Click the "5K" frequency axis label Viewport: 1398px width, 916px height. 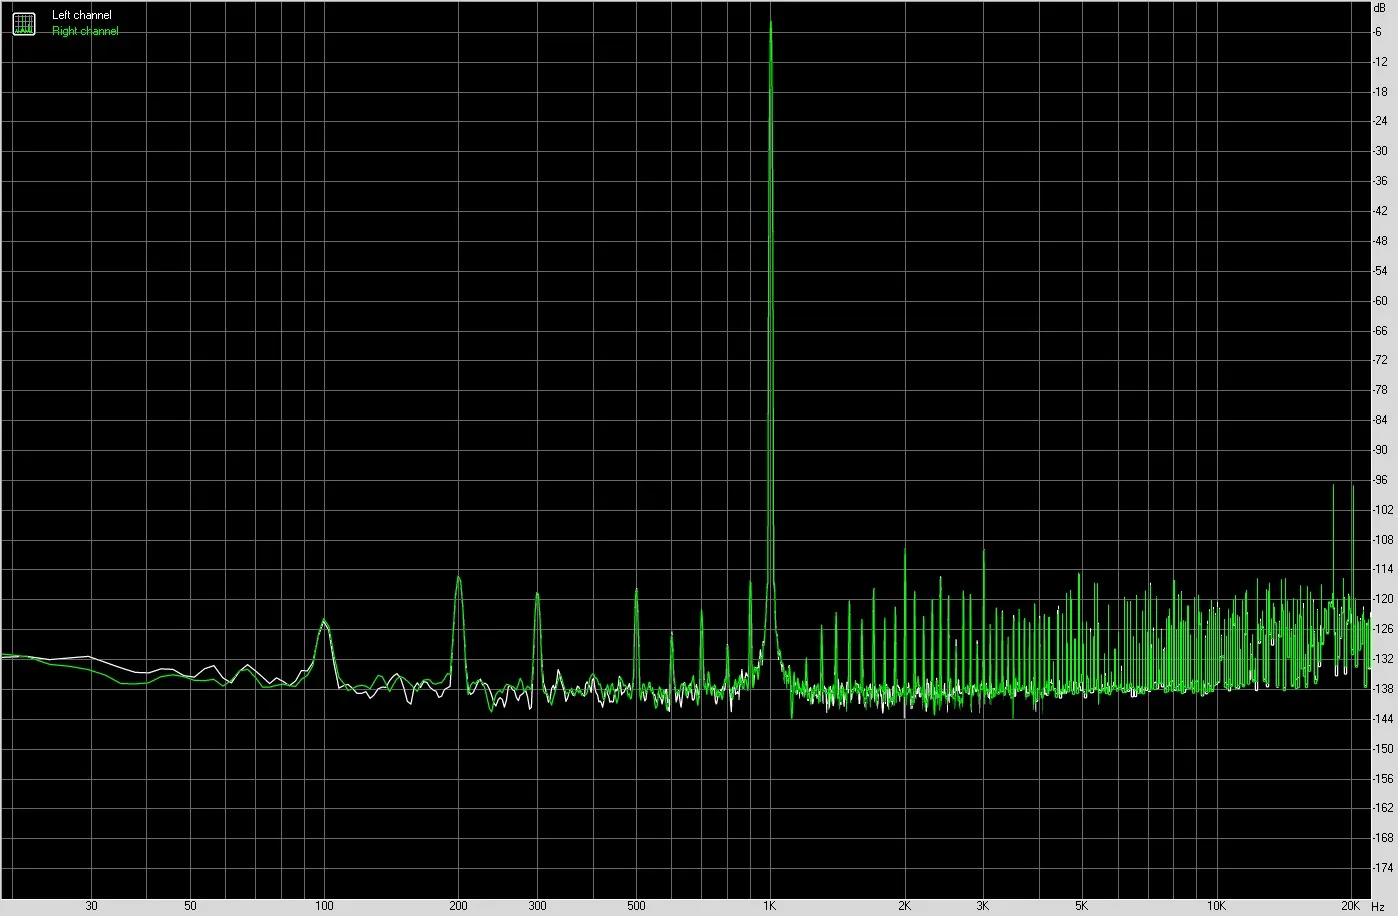tap(1081, 906)
